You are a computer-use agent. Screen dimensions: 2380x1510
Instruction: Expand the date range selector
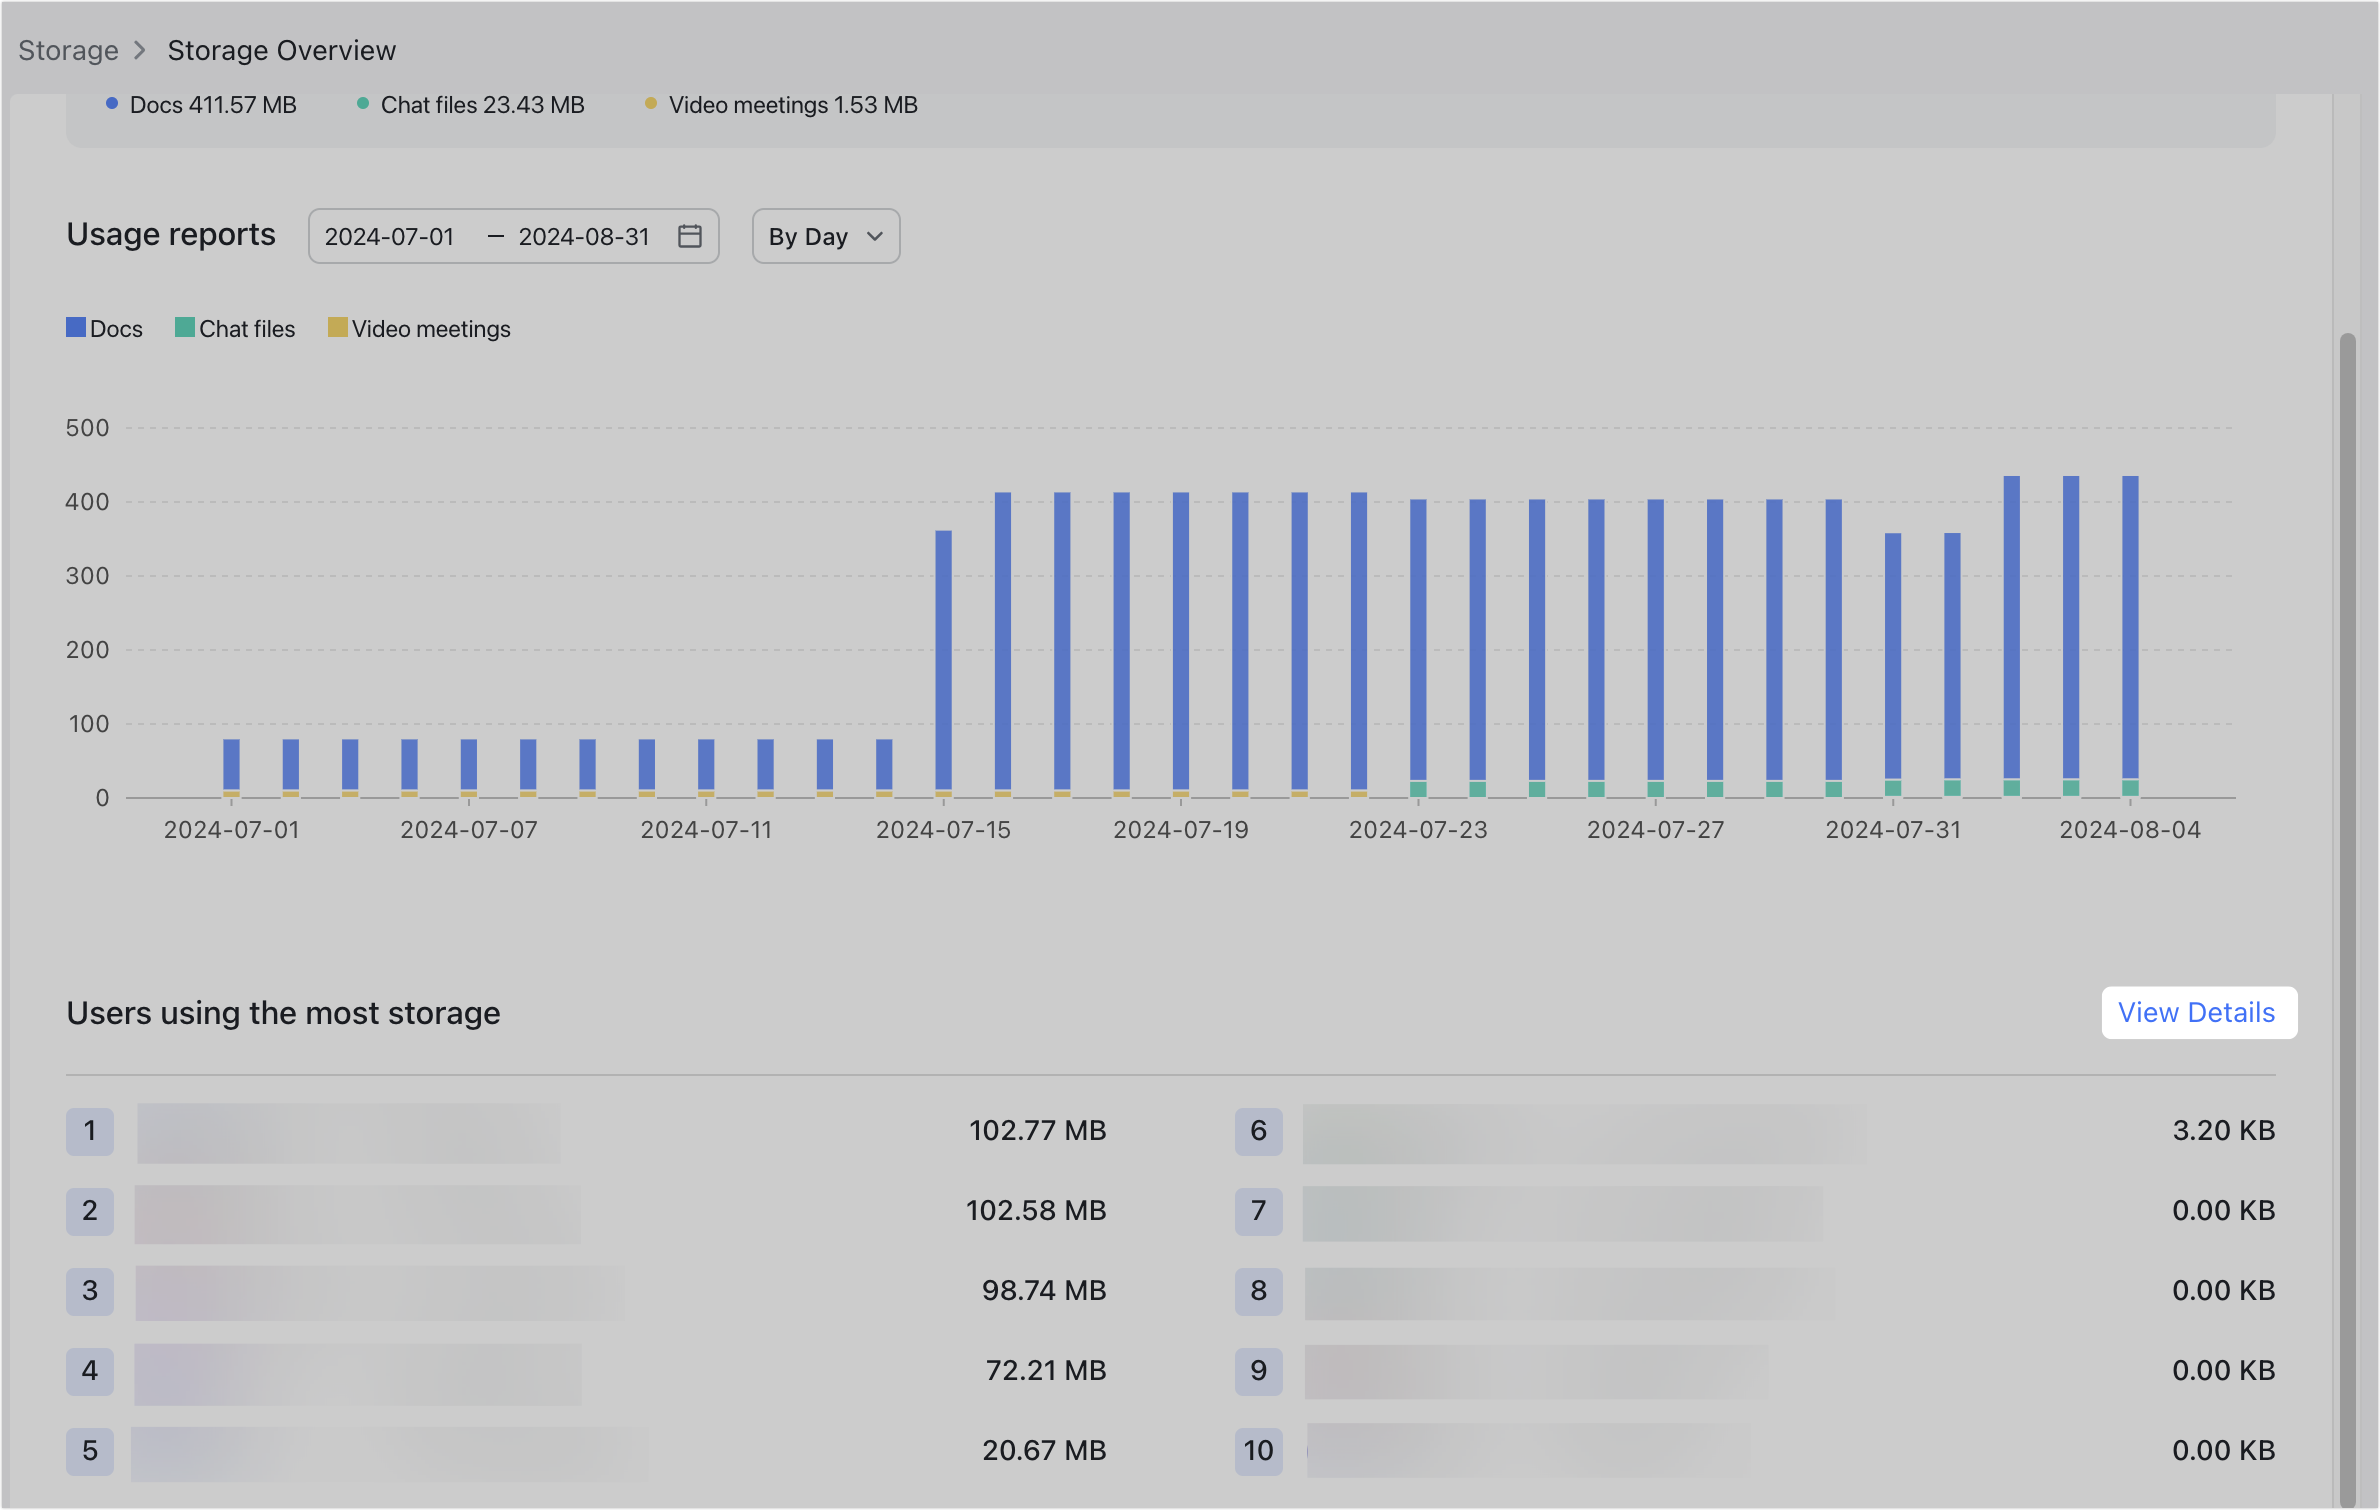513,236
